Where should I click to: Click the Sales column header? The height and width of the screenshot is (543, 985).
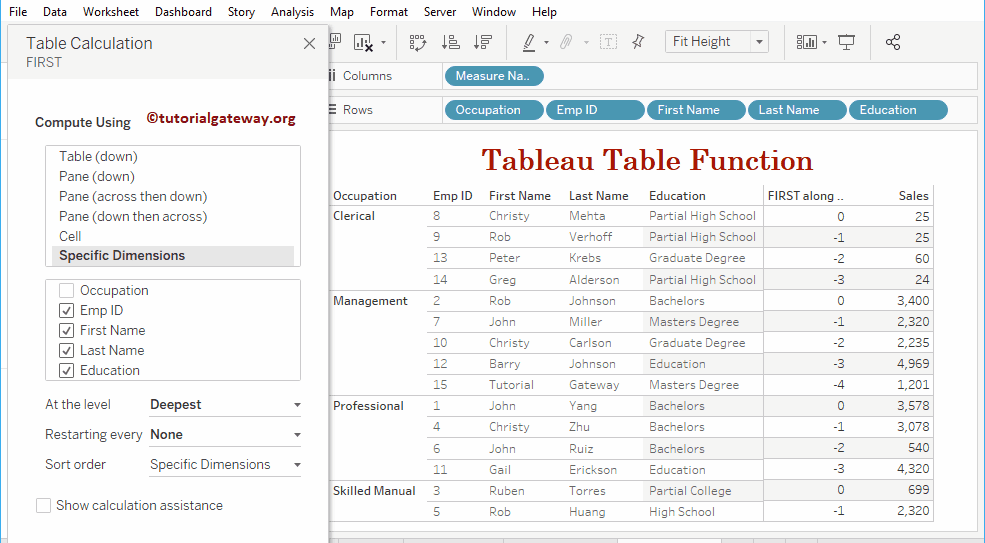[913, 196]
